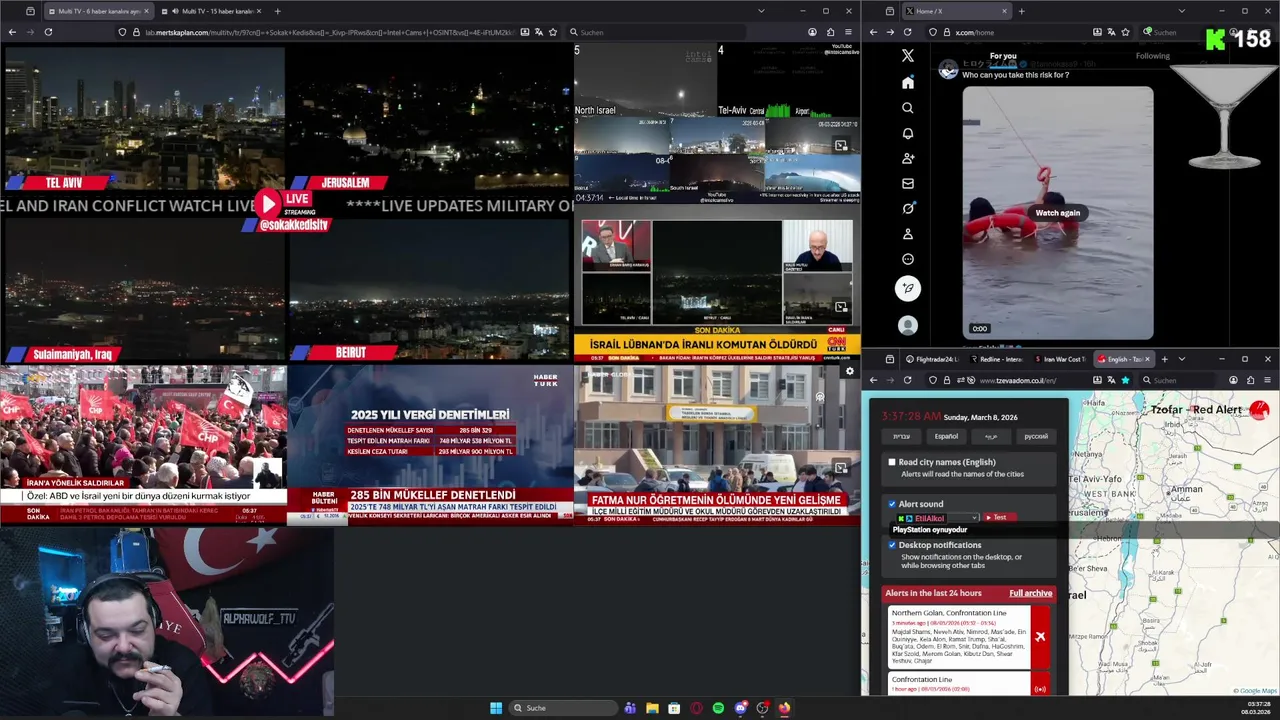The image size is (1280, 720).
Task: Click the X logo in sidebar
Action: pos(908,56)
